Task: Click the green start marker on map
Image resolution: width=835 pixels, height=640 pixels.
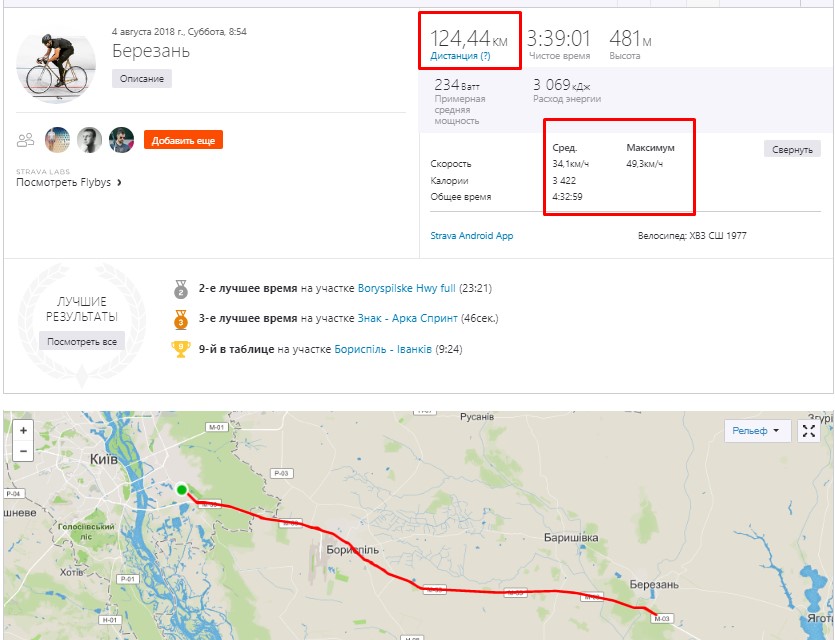Action: 182,490
